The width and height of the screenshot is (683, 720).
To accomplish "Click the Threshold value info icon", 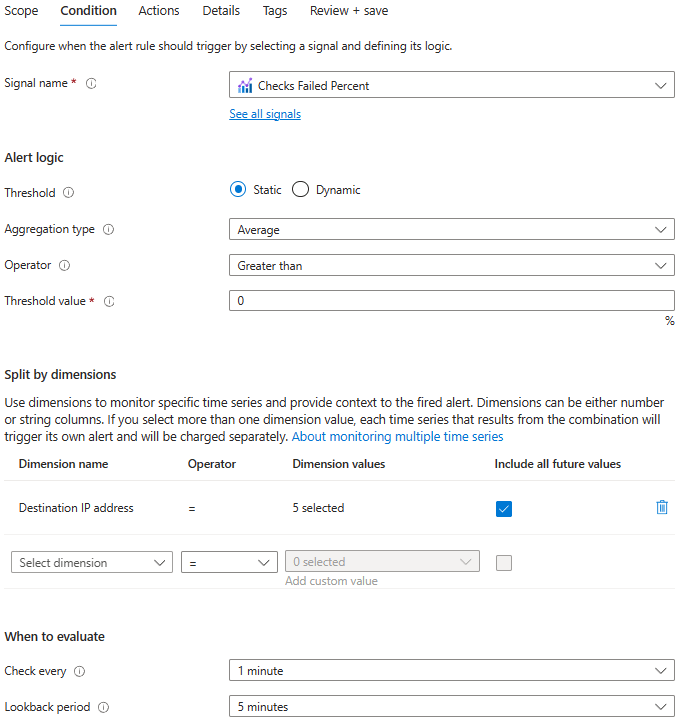I will [109, 302].
